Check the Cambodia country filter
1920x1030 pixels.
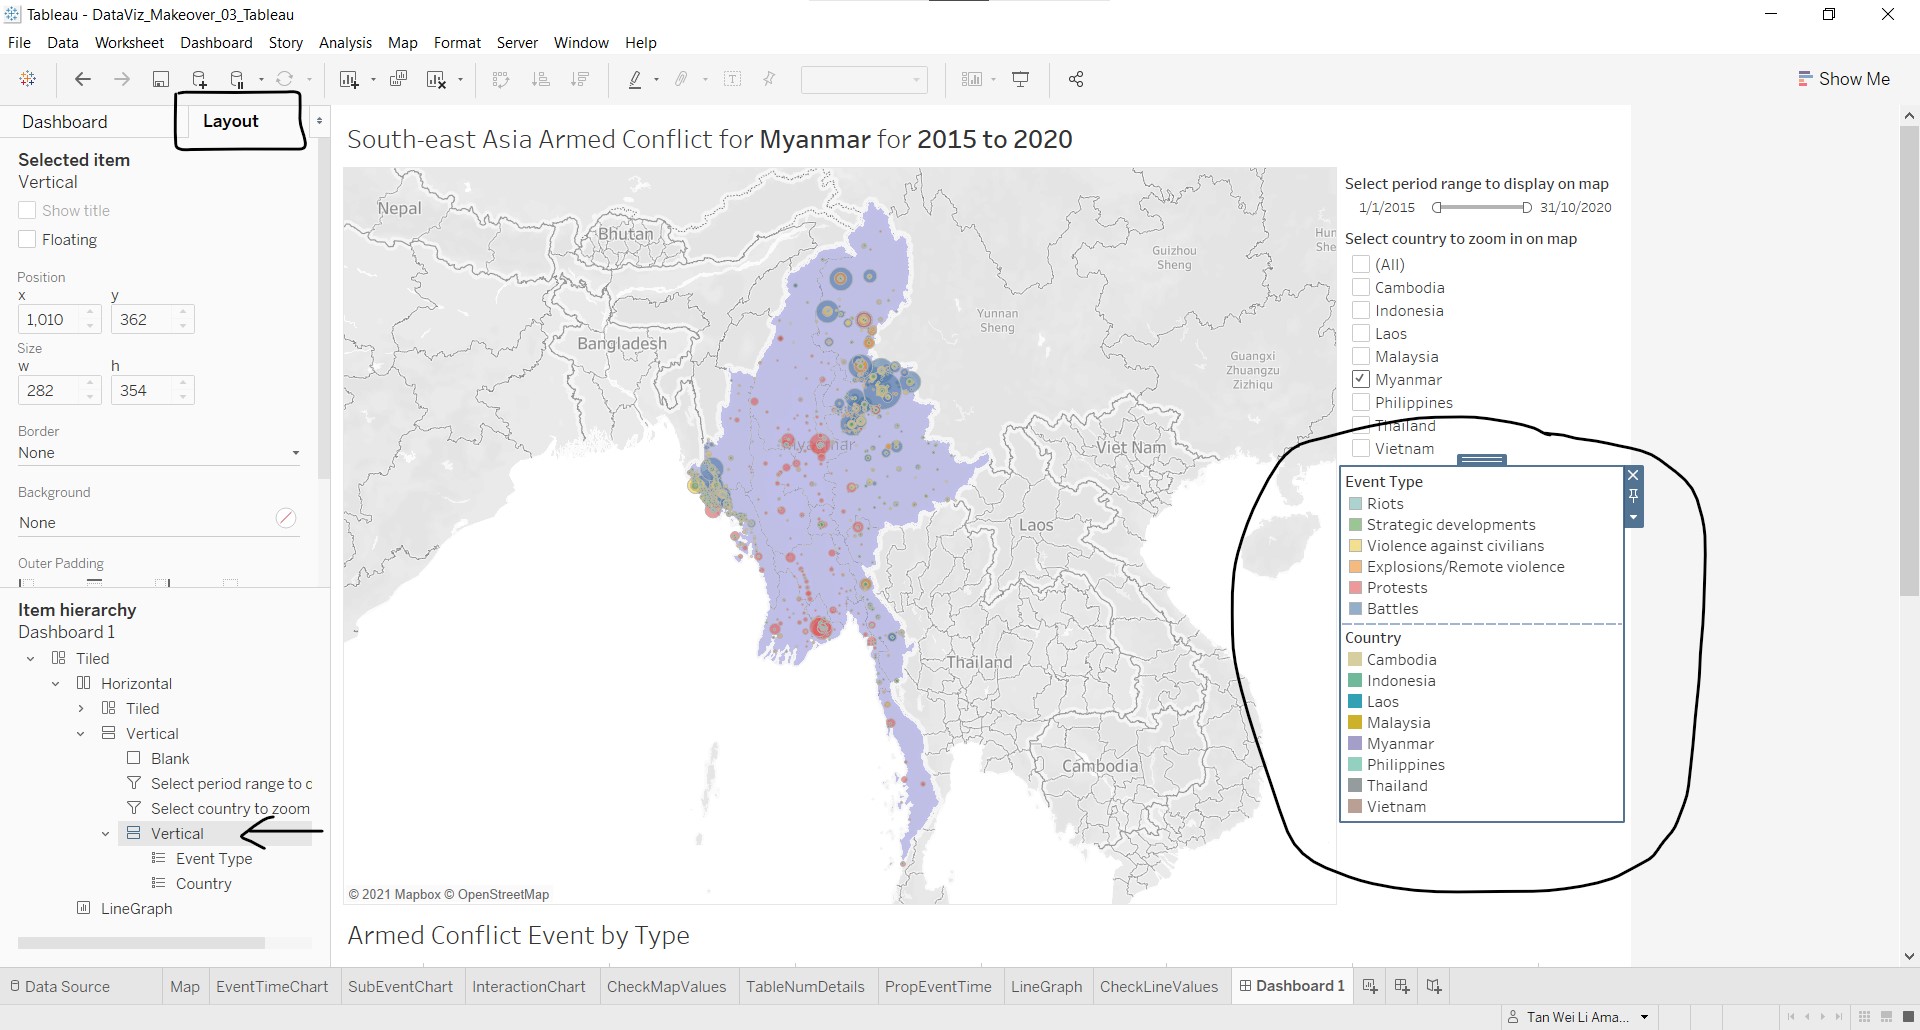tap(1361, 287)
